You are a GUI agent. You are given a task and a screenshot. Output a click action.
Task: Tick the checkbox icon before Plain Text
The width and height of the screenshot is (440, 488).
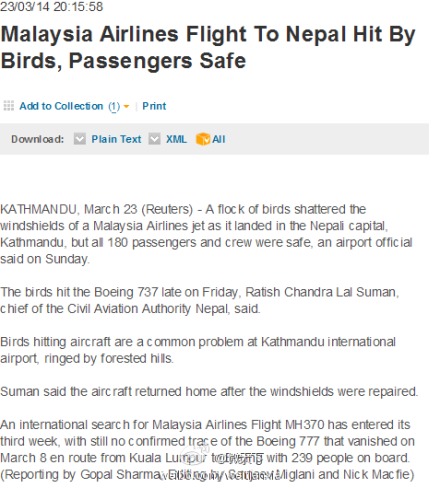coord(80,139)
